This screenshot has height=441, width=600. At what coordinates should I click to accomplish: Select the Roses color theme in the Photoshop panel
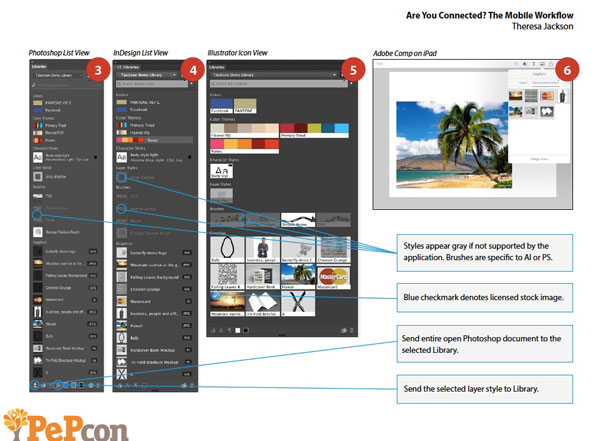tap(44, 140)
